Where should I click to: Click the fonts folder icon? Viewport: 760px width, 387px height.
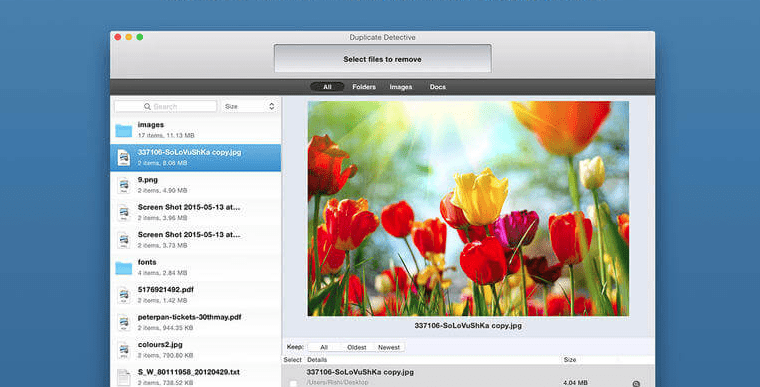[124, 268]
